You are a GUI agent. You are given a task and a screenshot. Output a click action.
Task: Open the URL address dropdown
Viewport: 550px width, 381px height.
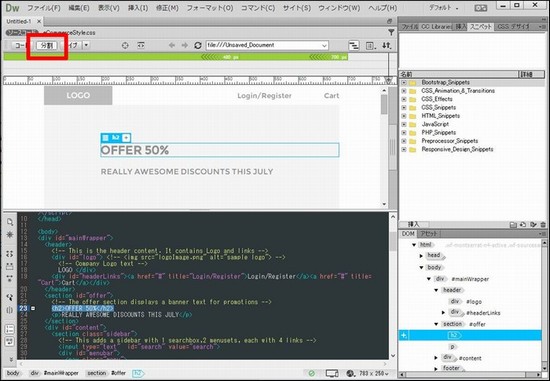click(x=324, y=46)
